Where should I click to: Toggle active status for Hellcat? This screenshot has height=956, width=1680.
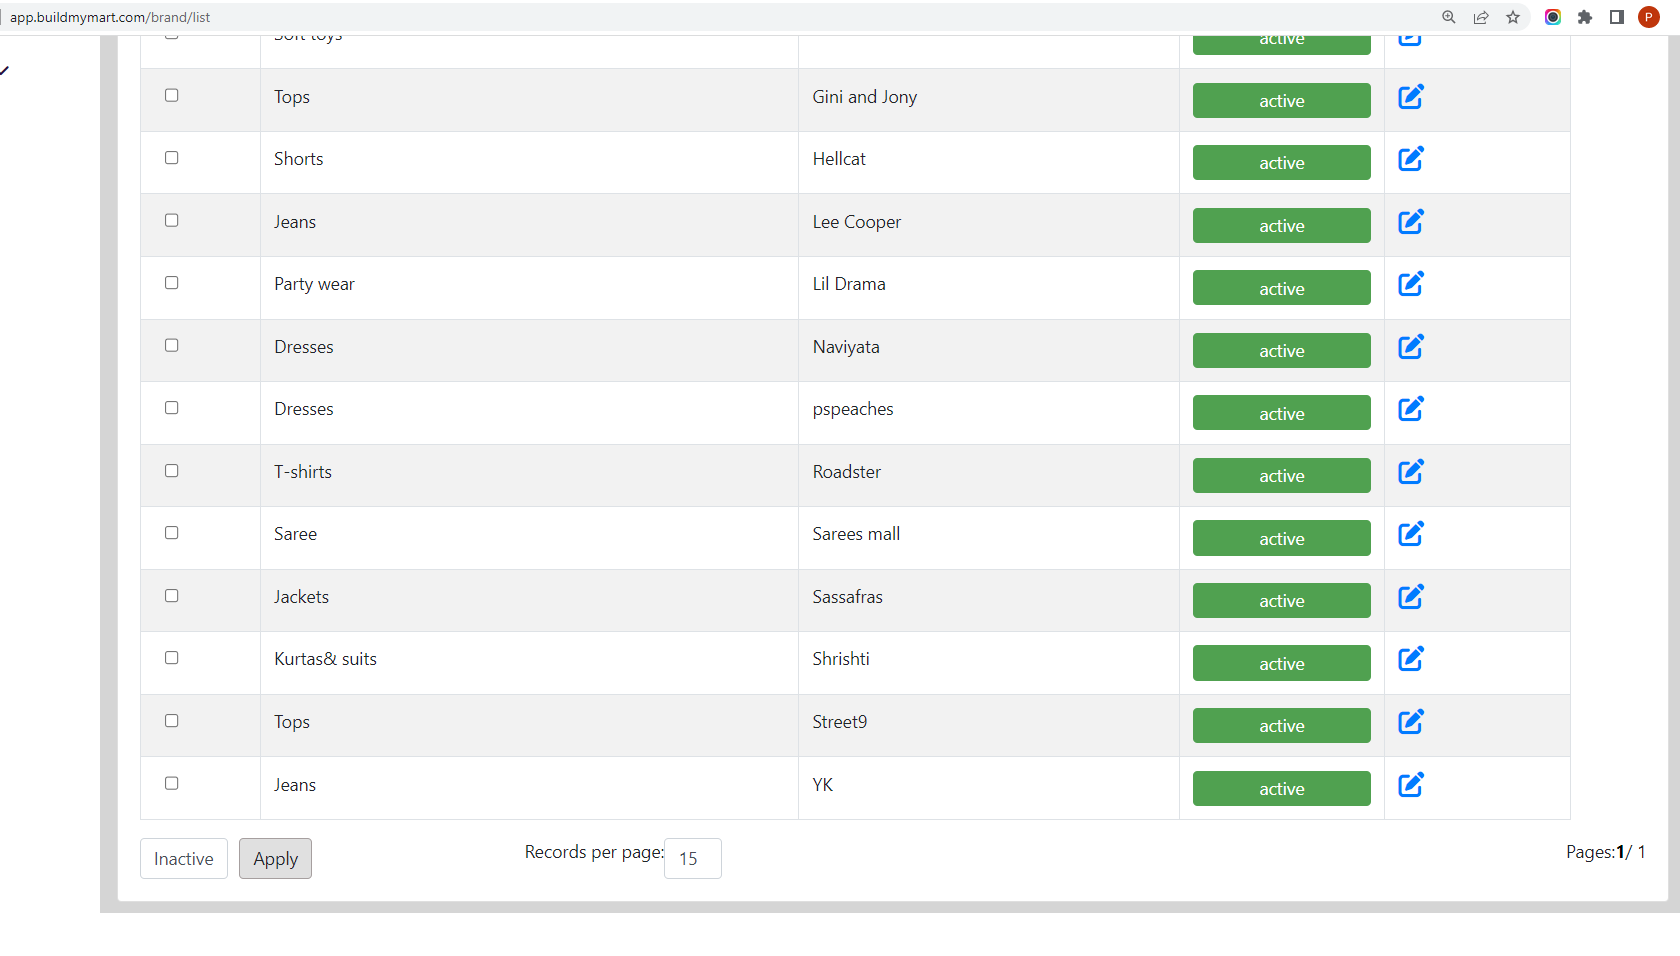point(1282,163)
